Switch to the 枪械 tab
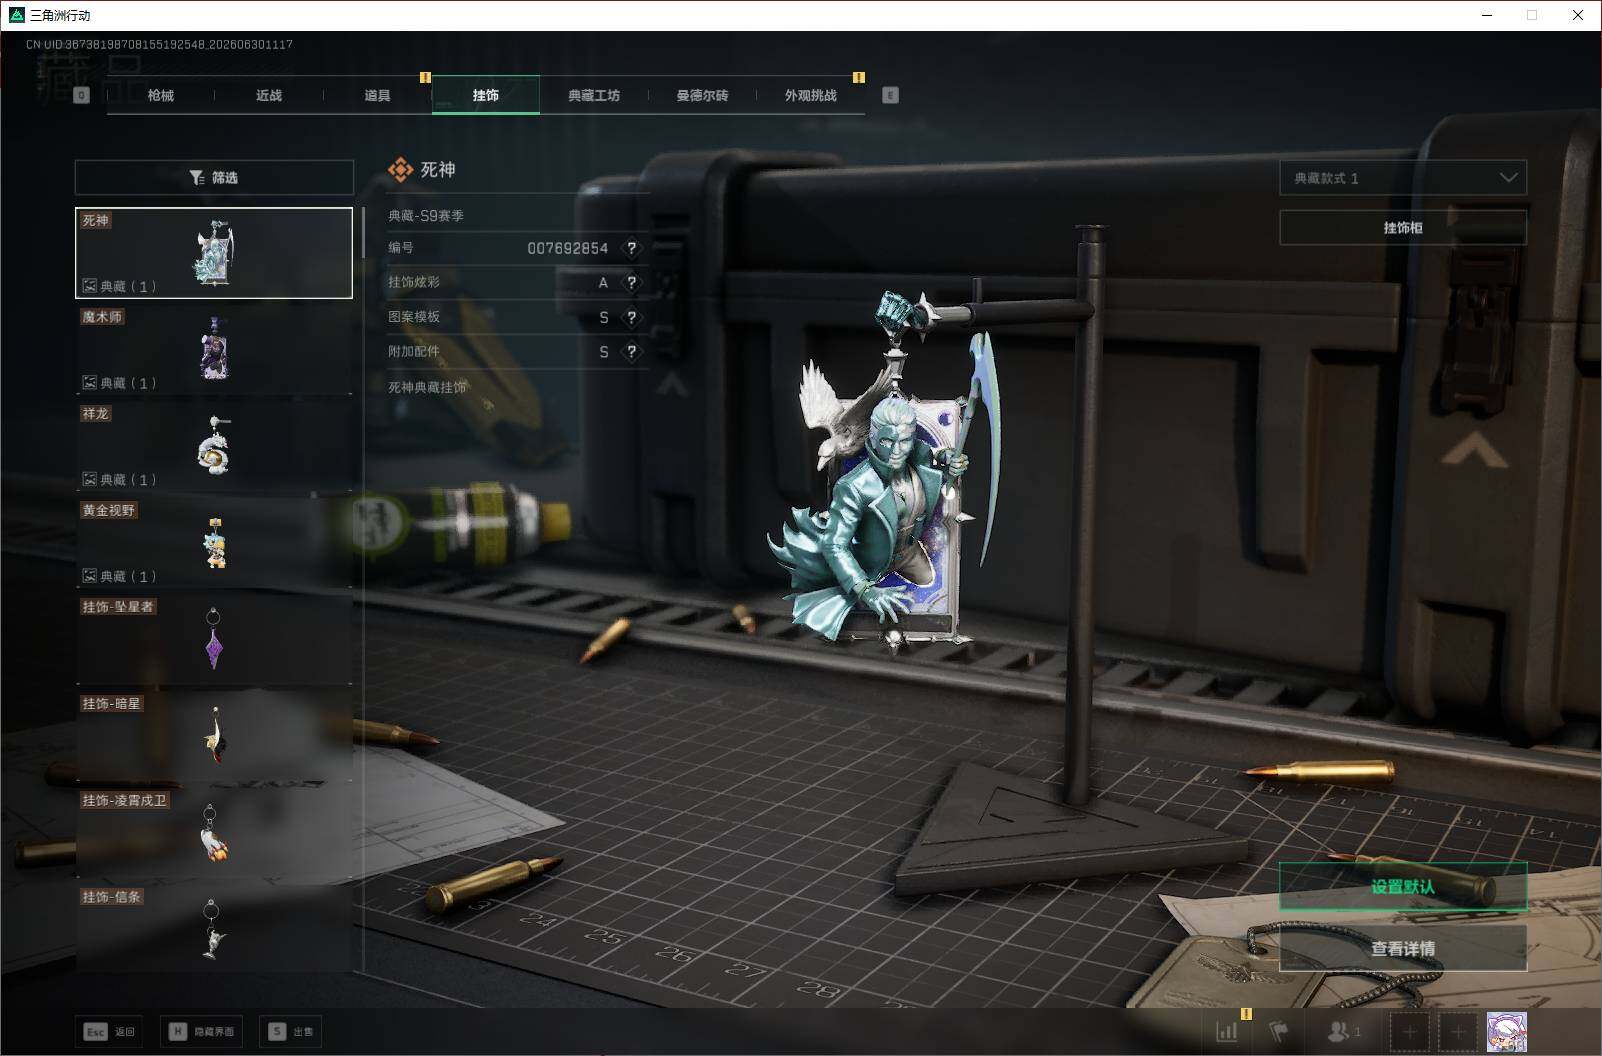Image resolution: width=1602 pixels, height=1056 pixels. (x=160, y=95)
